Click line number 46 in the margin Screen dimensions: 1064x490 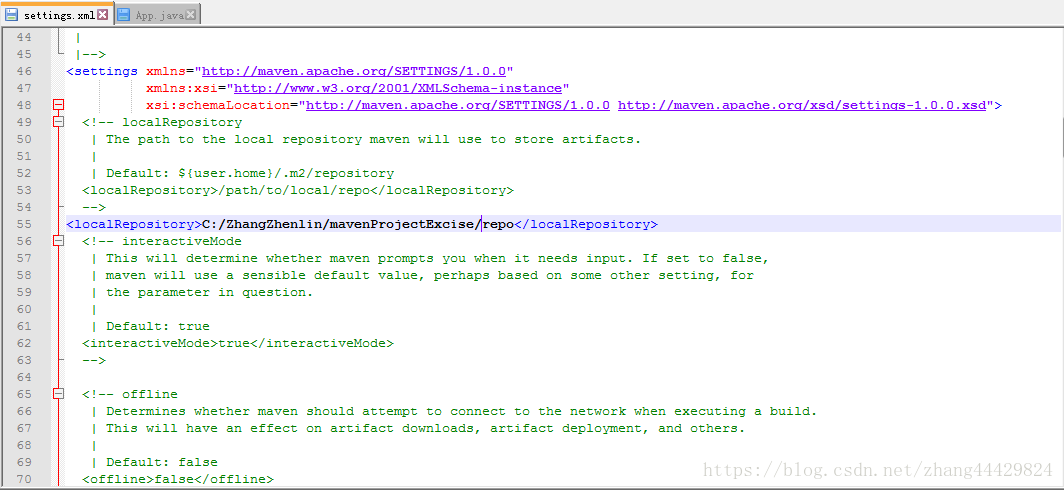[24, 71]
